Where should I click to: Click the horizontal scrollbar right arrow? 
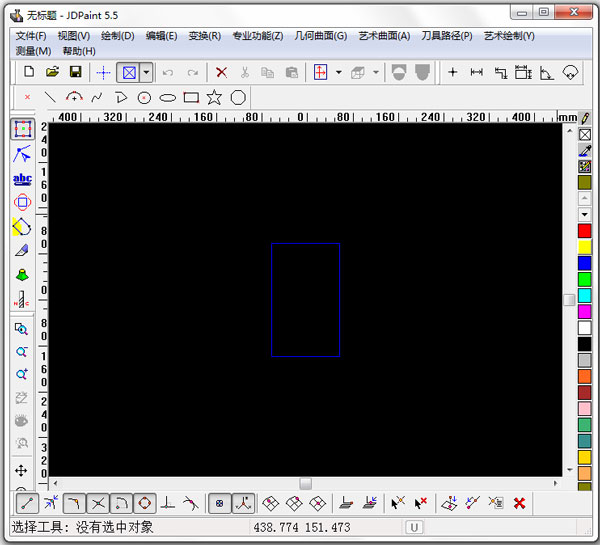click(555, 483)
